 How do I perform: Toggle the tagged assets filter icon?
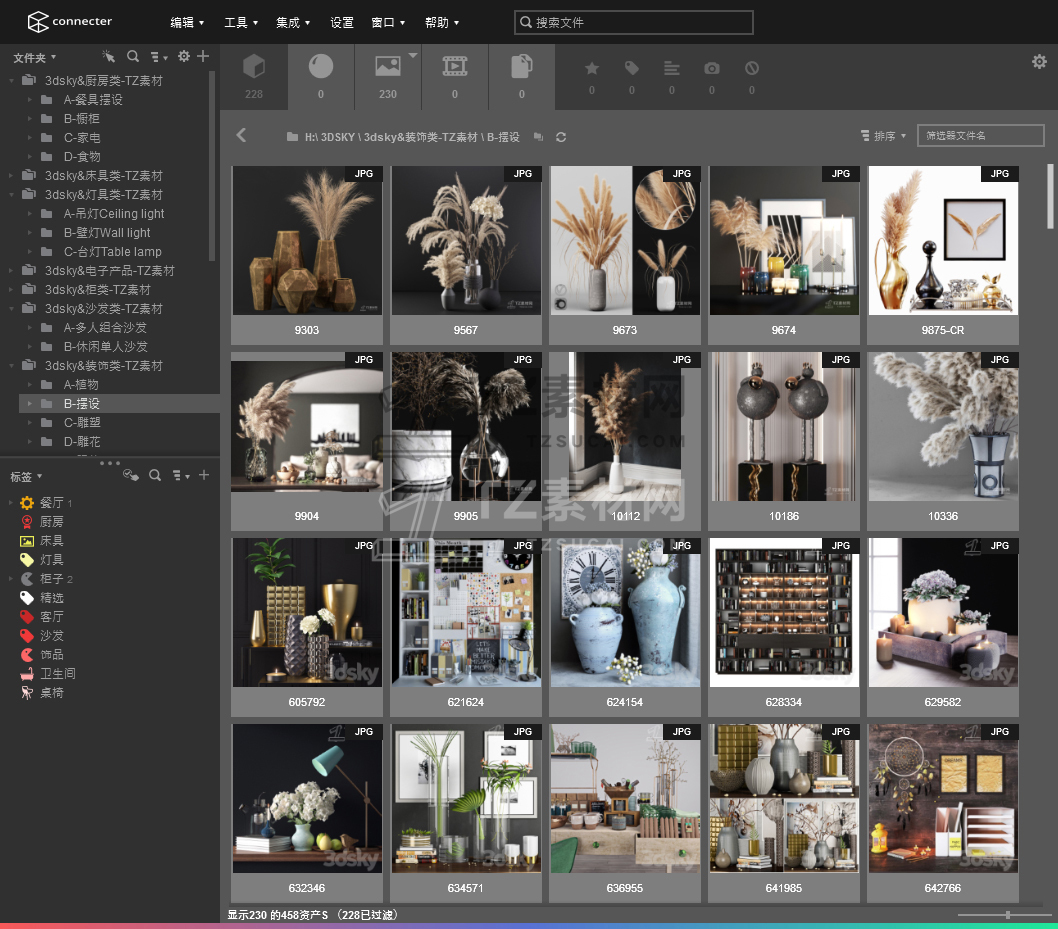click(x=632, y=68)
